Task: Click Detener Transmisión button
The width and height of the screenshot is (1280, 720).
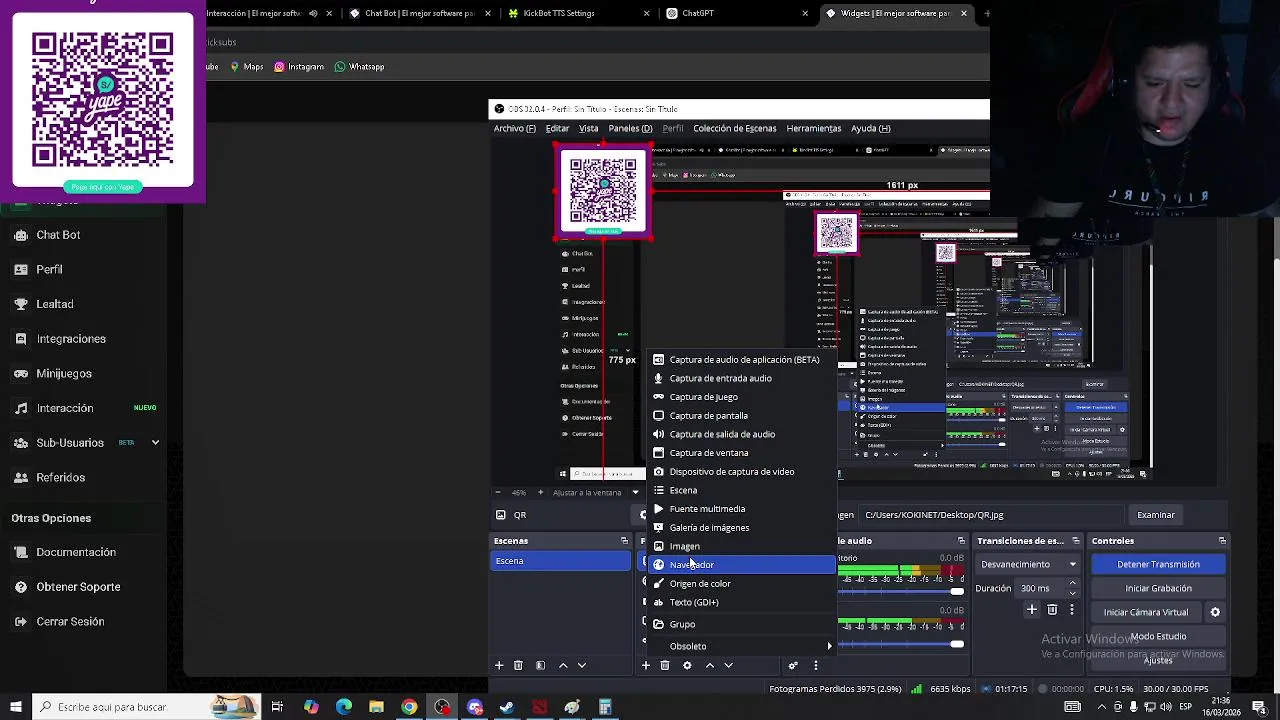Action: 1158,564
